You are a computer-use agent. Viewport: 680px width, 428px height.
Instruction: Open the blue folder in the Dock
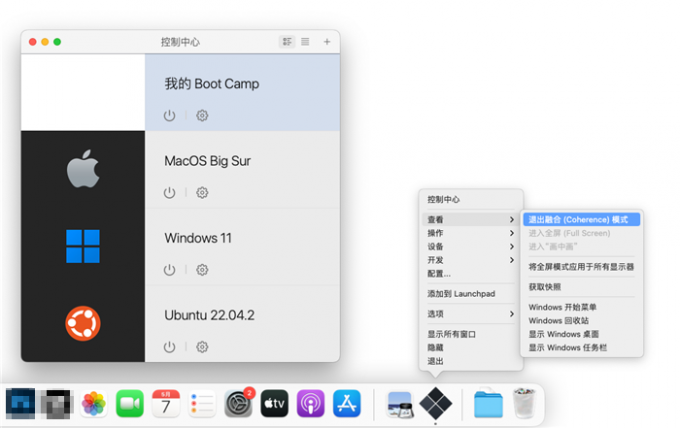(488, 404)
